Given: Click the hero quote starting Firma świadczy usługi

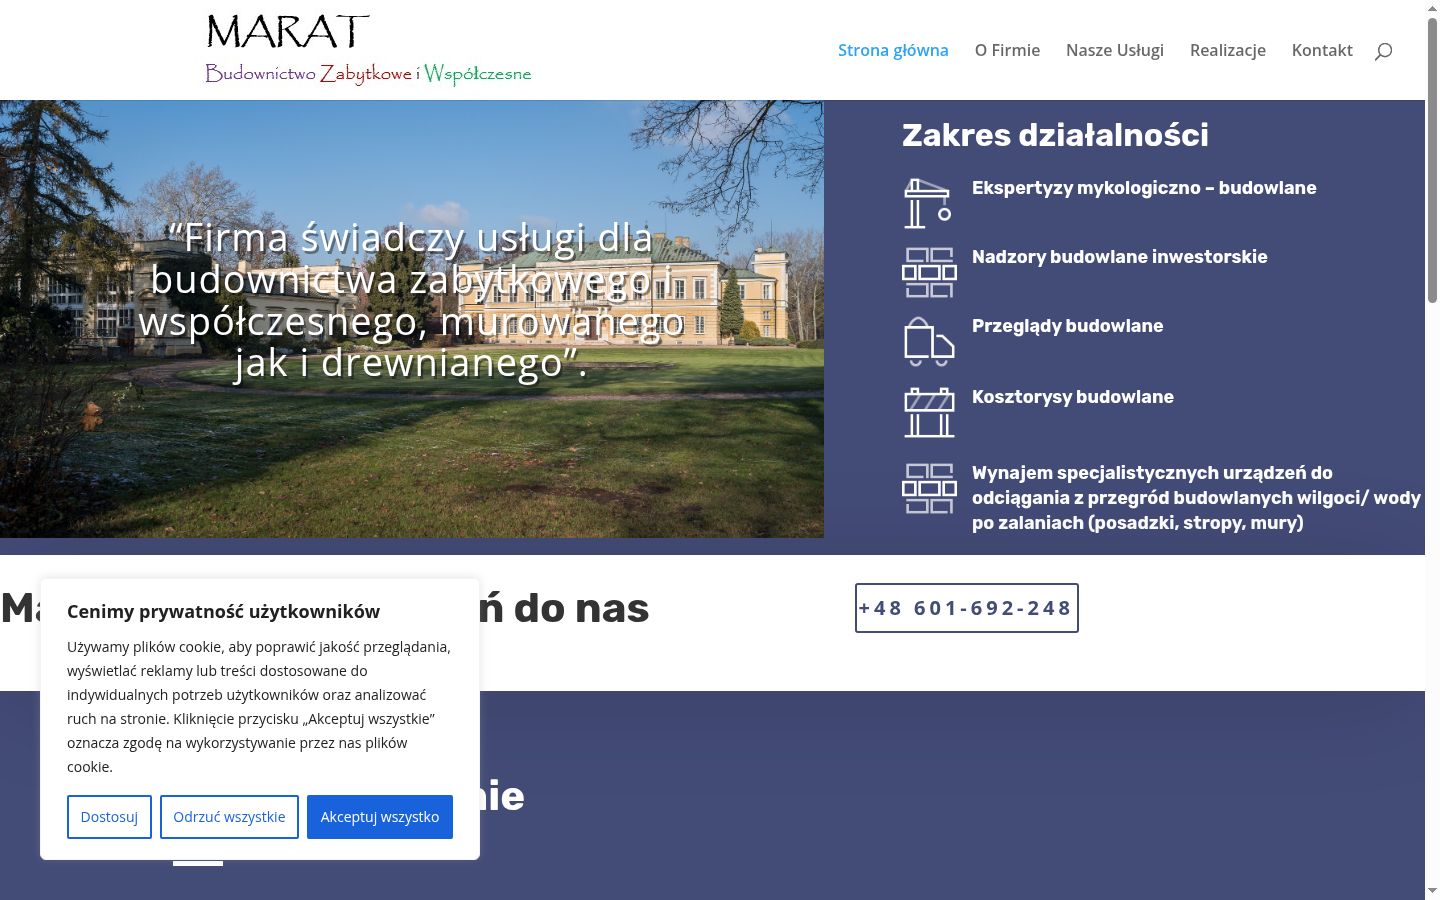Looking at the screenshot, I should [x=411, y=300].
